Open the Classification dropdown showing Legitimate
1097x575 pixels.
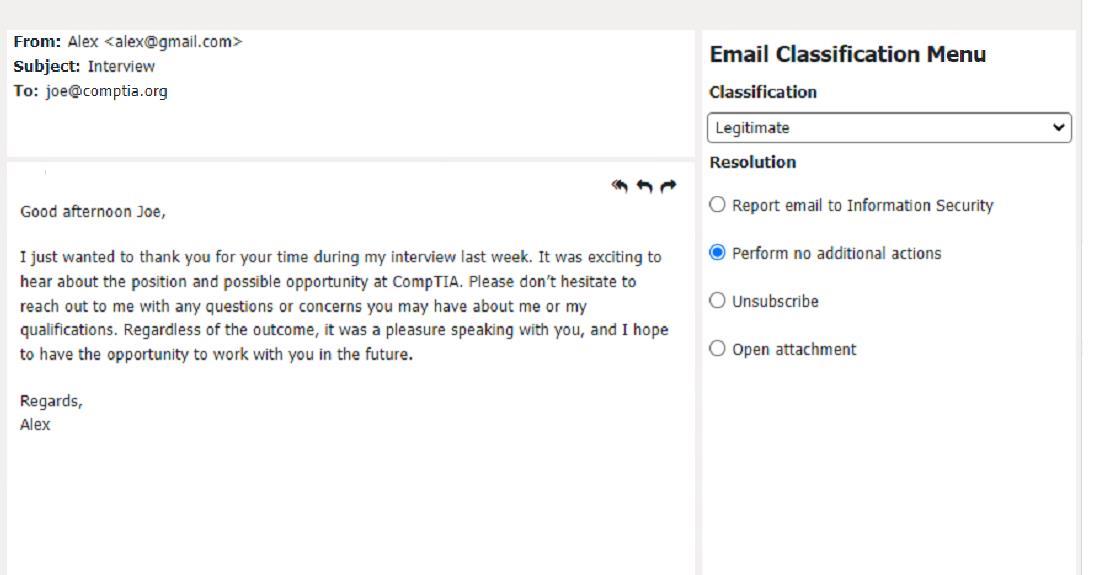(x=889, y=128)
